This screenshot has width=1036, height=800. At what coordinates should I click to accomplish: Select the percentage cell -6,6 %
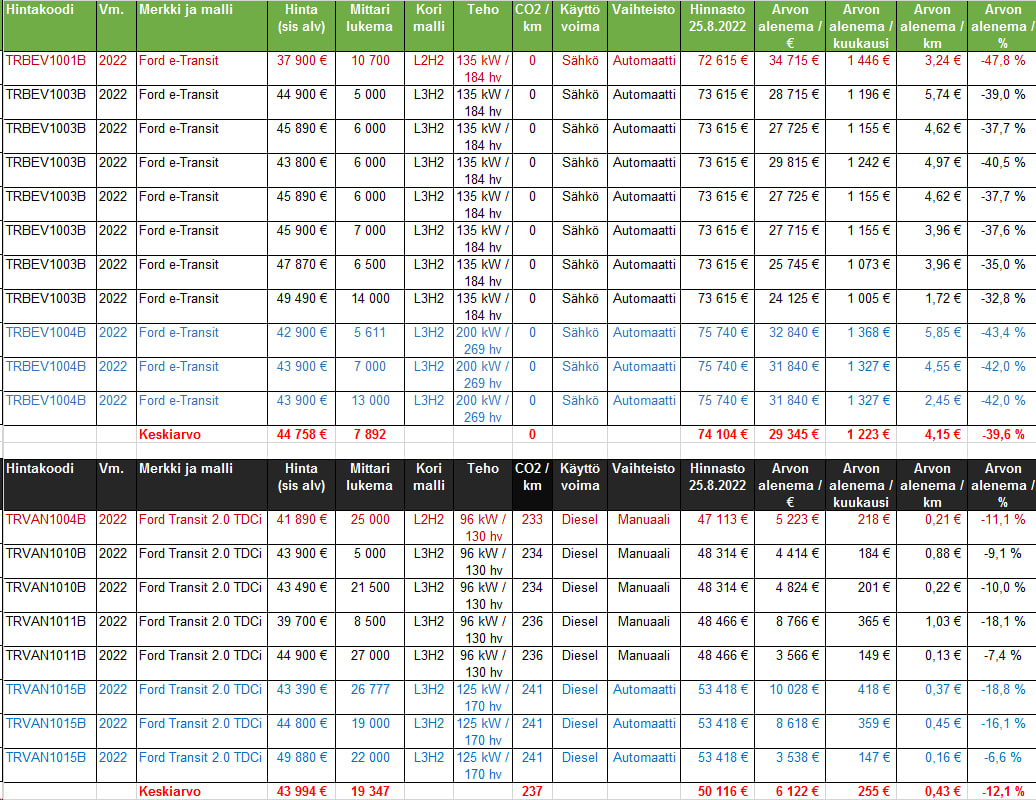click(1002, 766)
